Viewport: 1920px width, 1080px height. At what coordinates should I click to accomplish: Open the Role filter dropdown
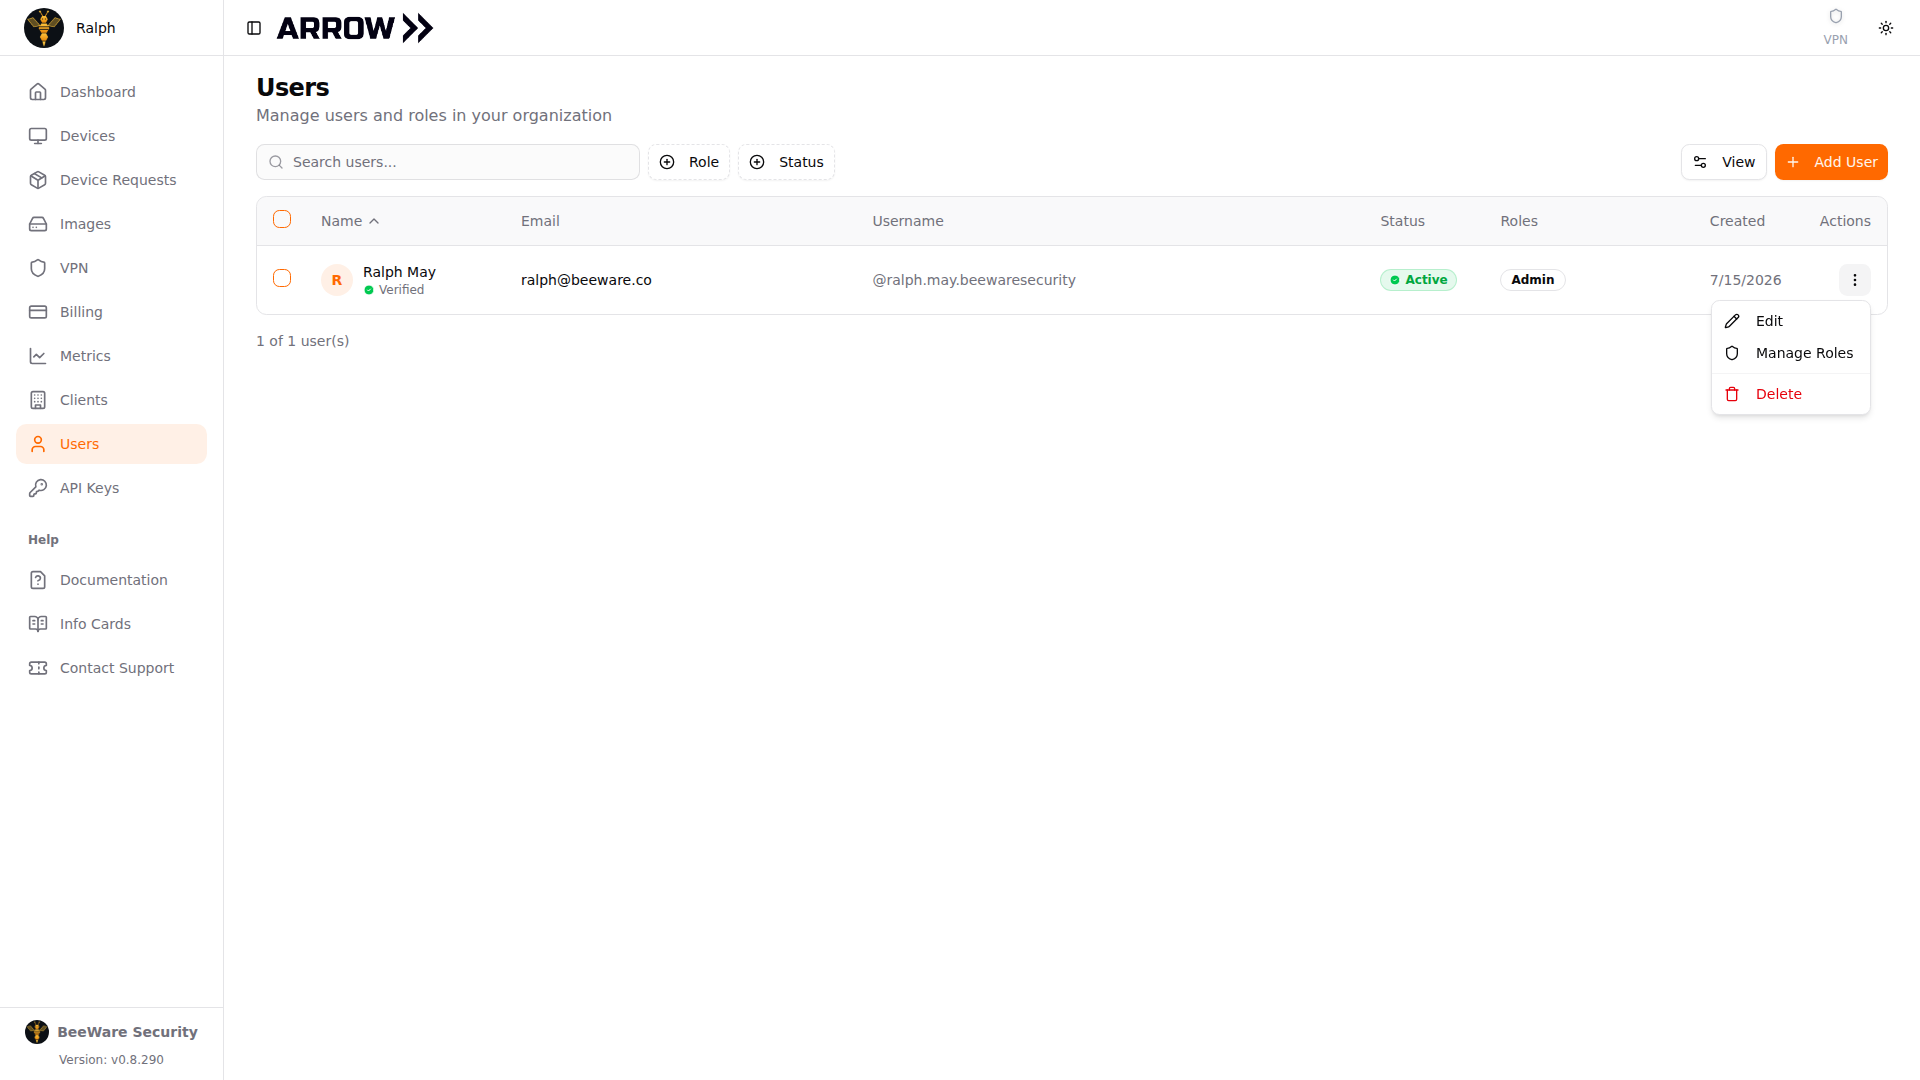click(689, 162)
